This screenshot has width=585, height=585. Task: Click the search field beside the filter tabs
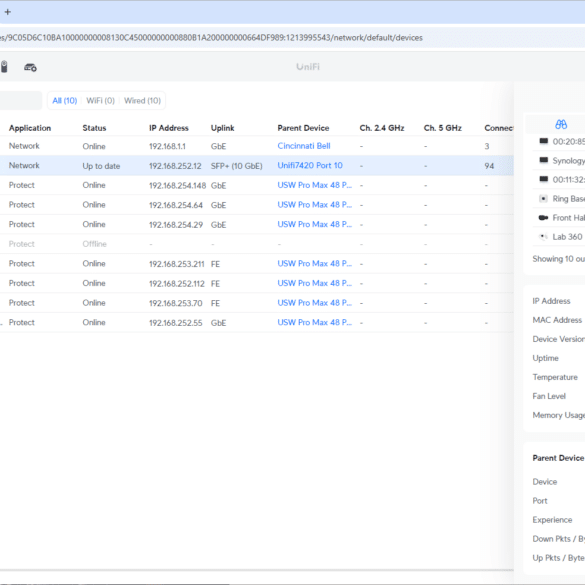pyautogui.click(x=21, y=101)
